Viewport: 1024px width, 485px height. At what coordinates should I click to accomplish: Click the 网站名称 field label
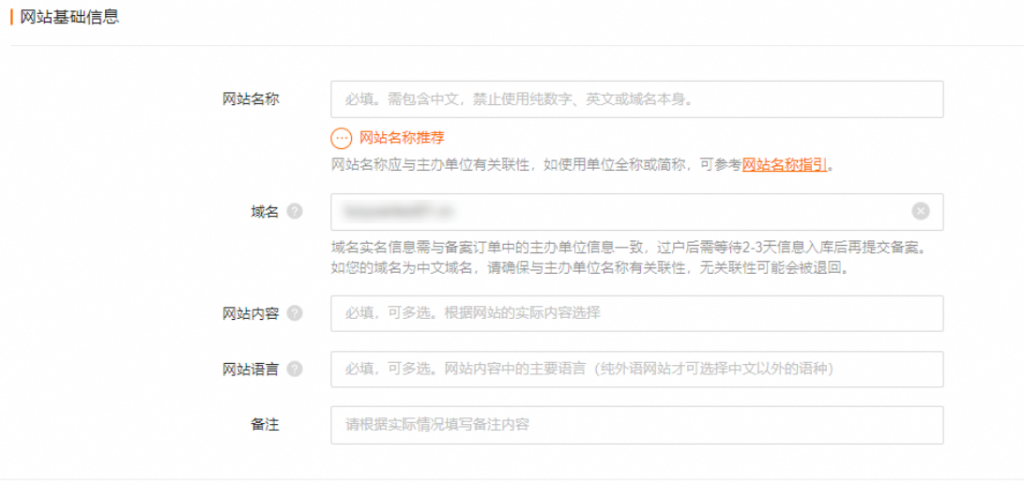click(250, 99)
